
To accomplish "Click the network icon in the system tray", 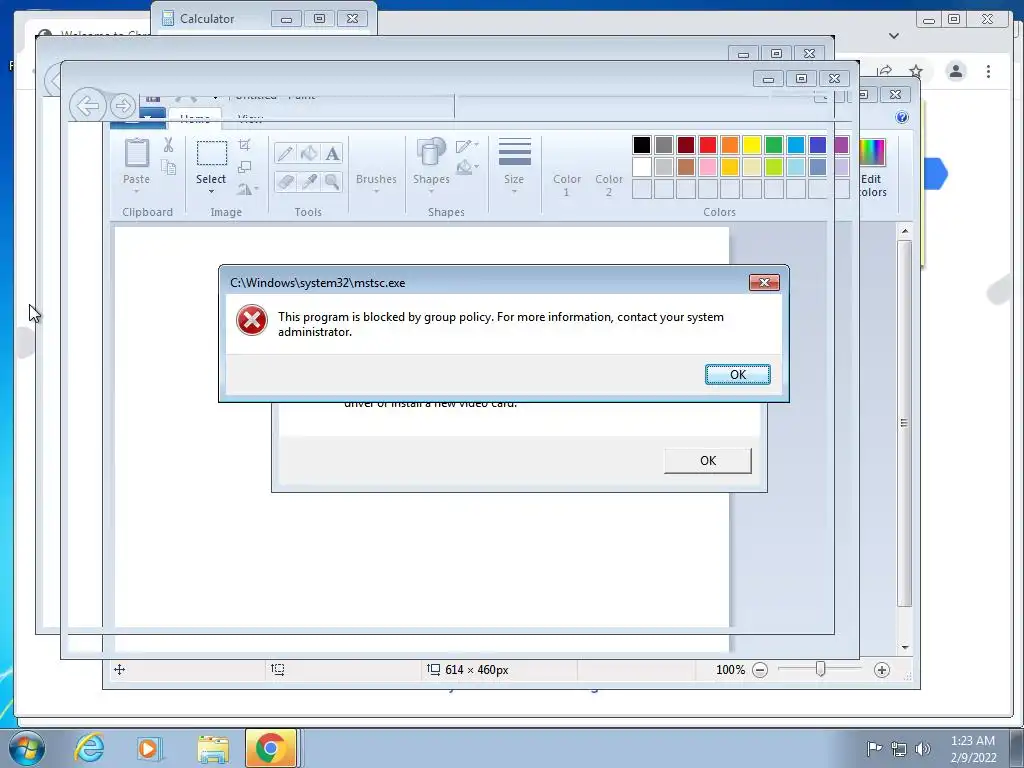I will (899, 749).
